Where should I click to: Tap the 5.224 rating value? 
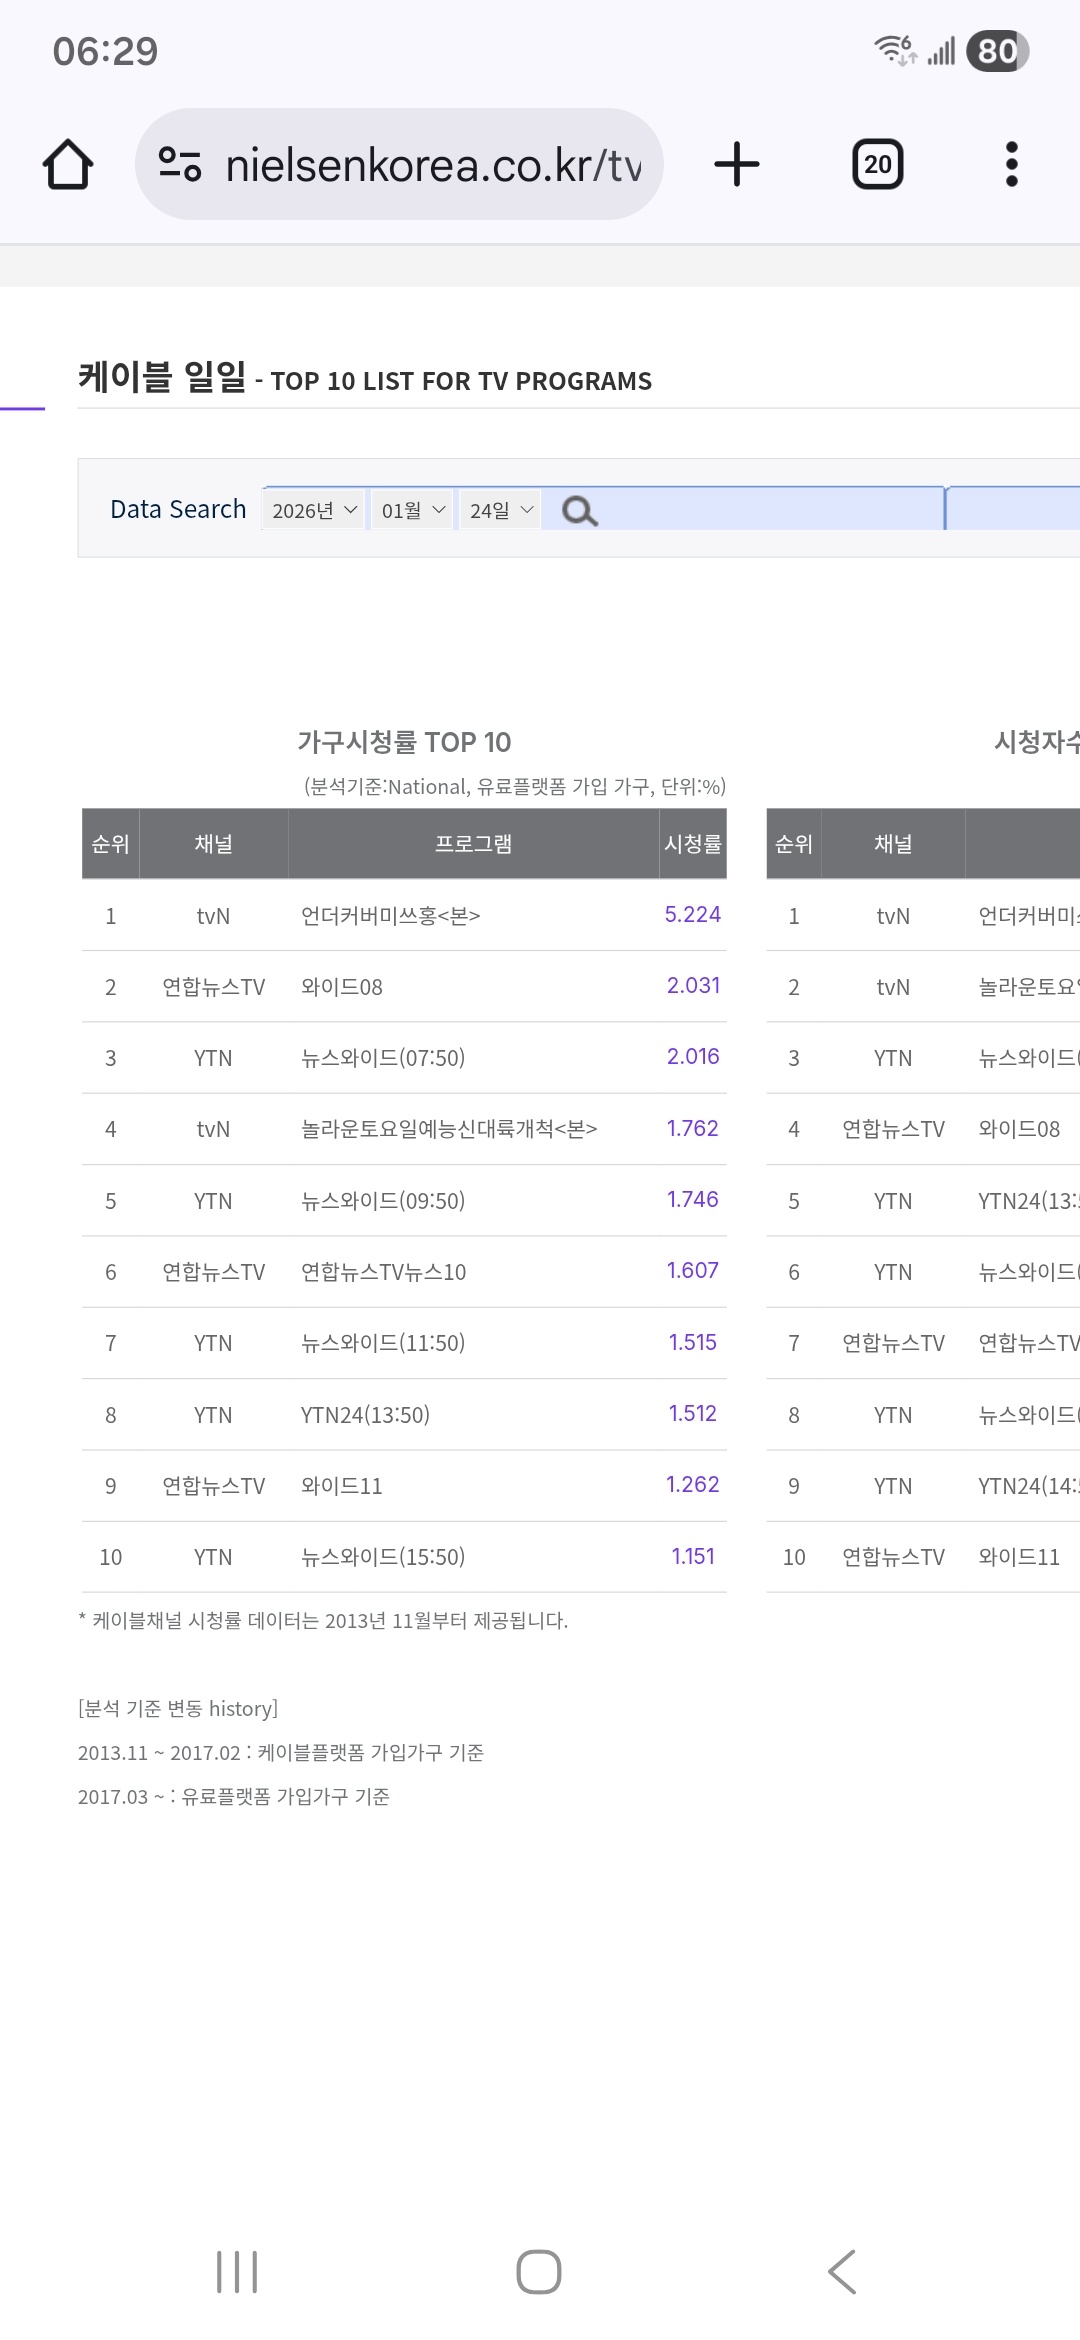point(692,915)
